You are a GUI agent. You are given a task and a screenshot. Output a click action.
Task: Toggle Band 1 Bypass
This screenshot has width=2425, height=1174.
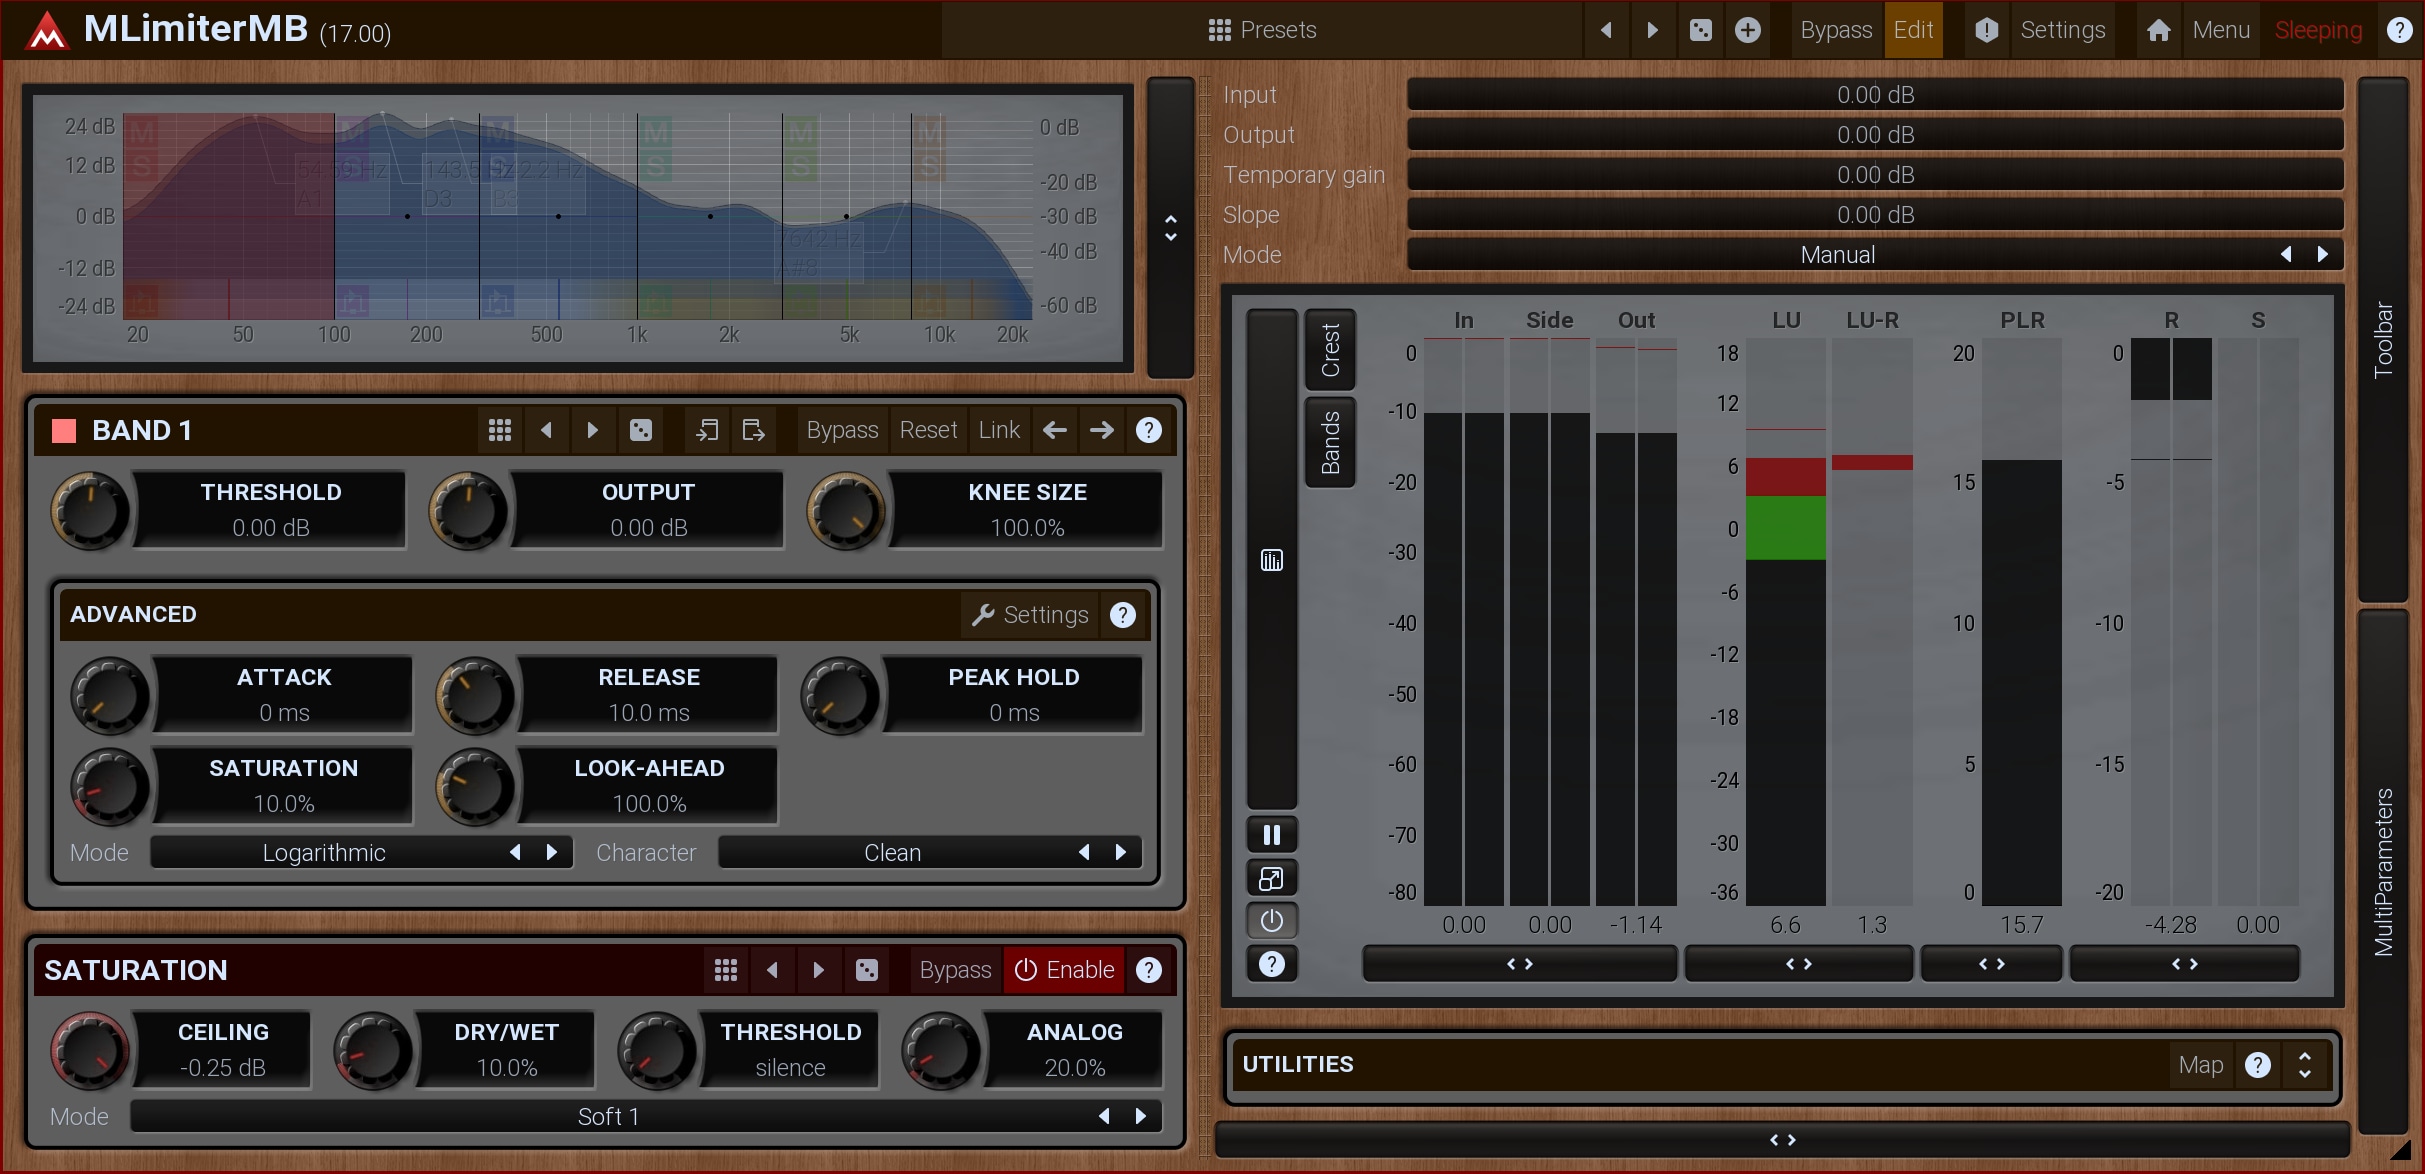coord(842,430)
